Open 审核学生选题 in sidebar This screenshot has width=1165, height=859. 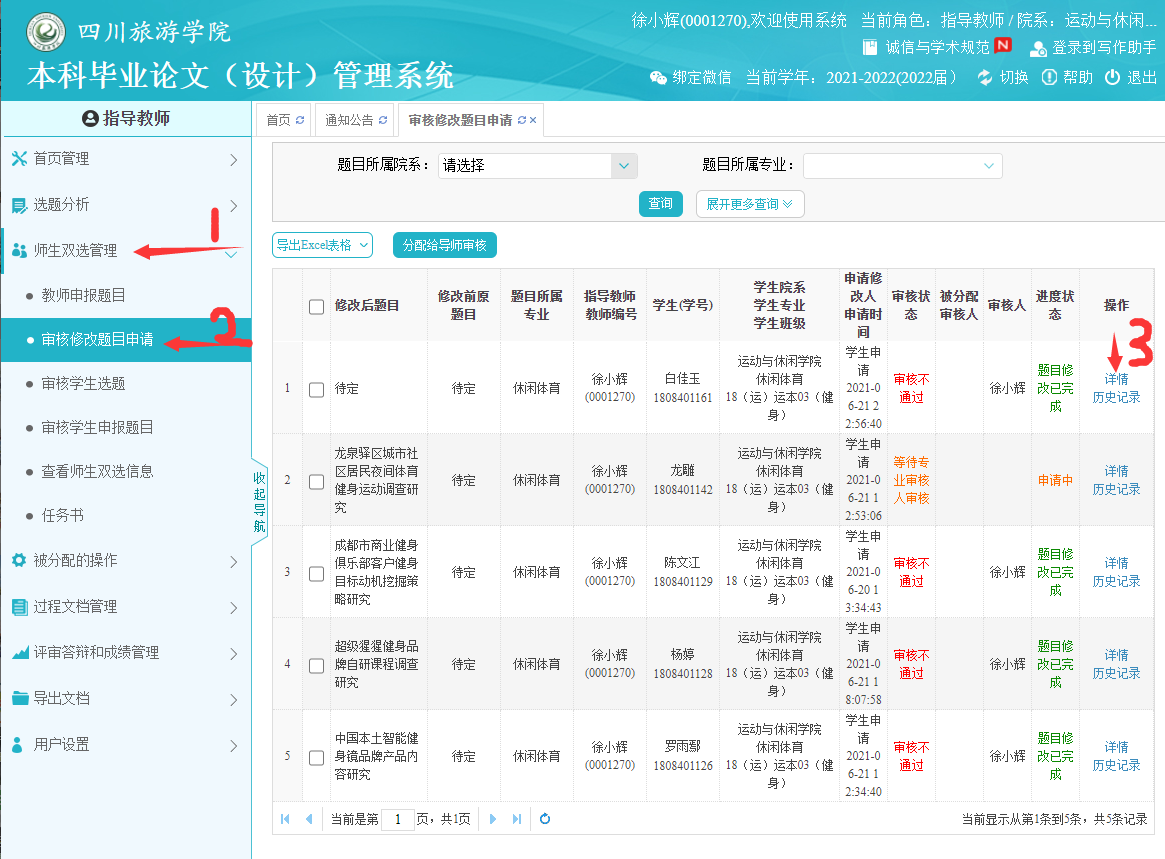pos(83,384)
